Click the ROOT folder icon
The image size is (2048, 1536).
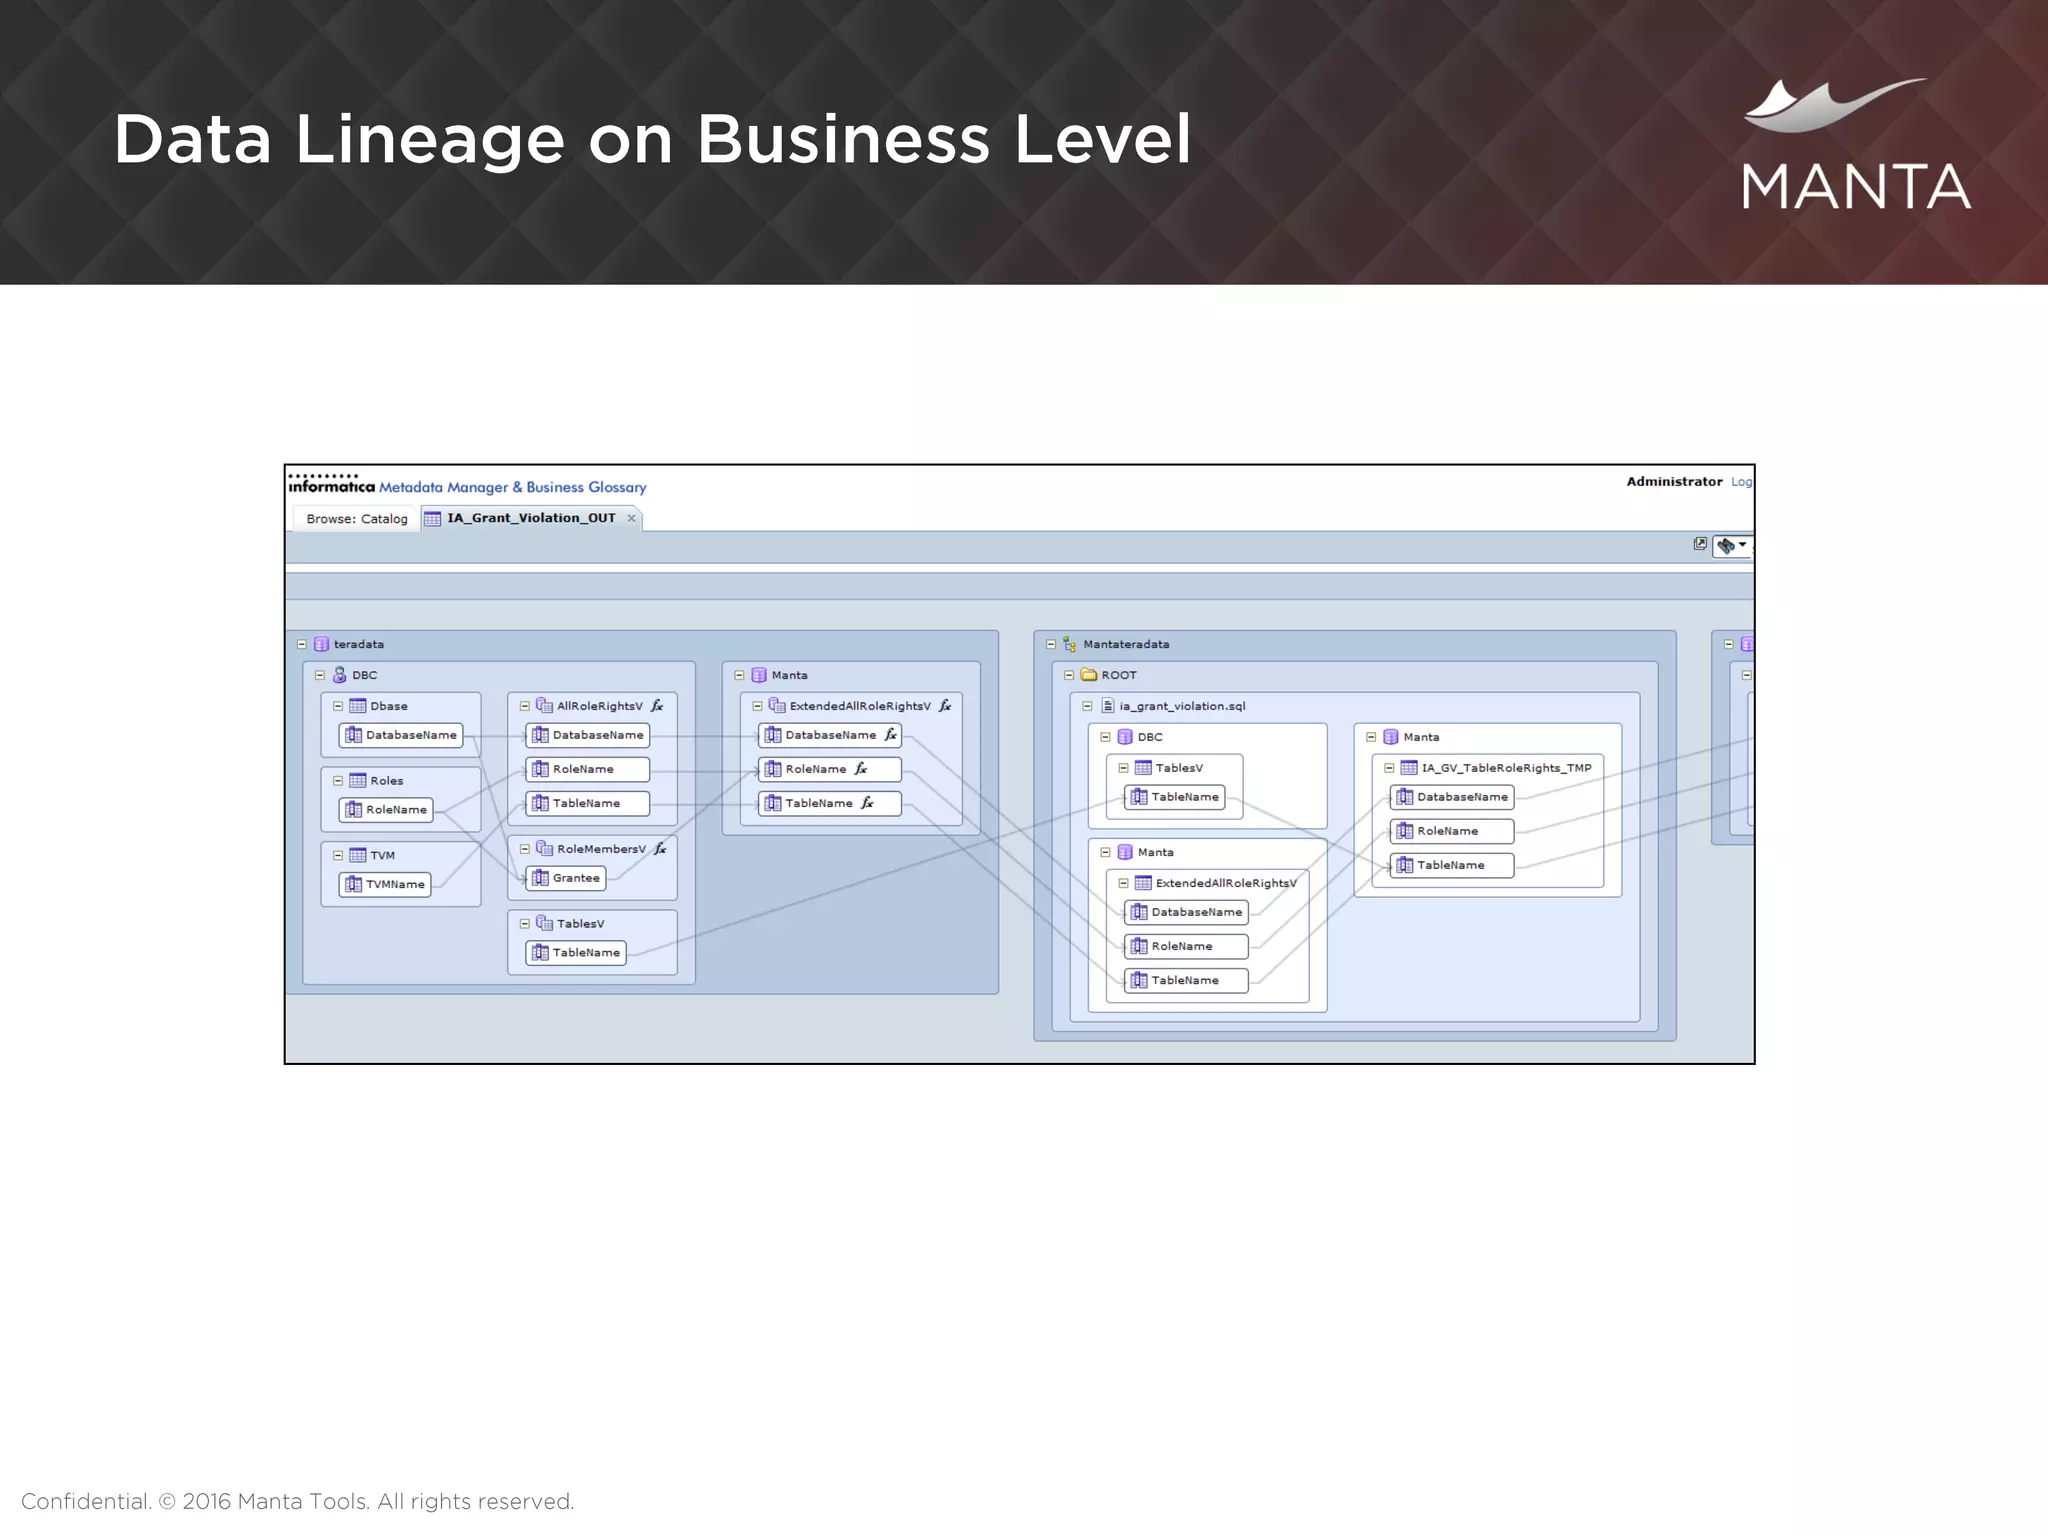(x=1089, y=675)
